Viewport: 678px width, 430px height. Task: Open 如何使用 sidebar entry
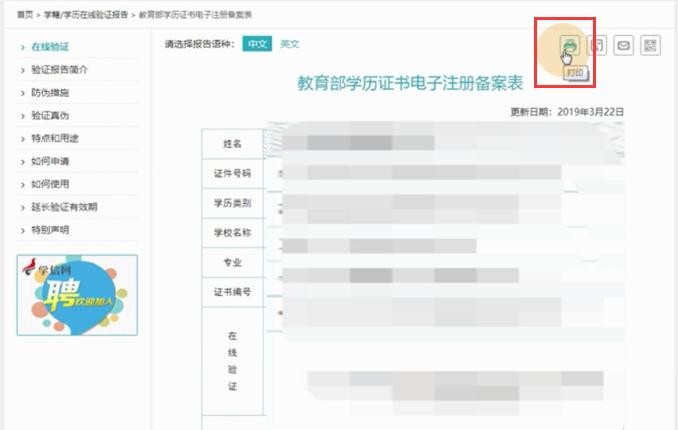(50, 184)
